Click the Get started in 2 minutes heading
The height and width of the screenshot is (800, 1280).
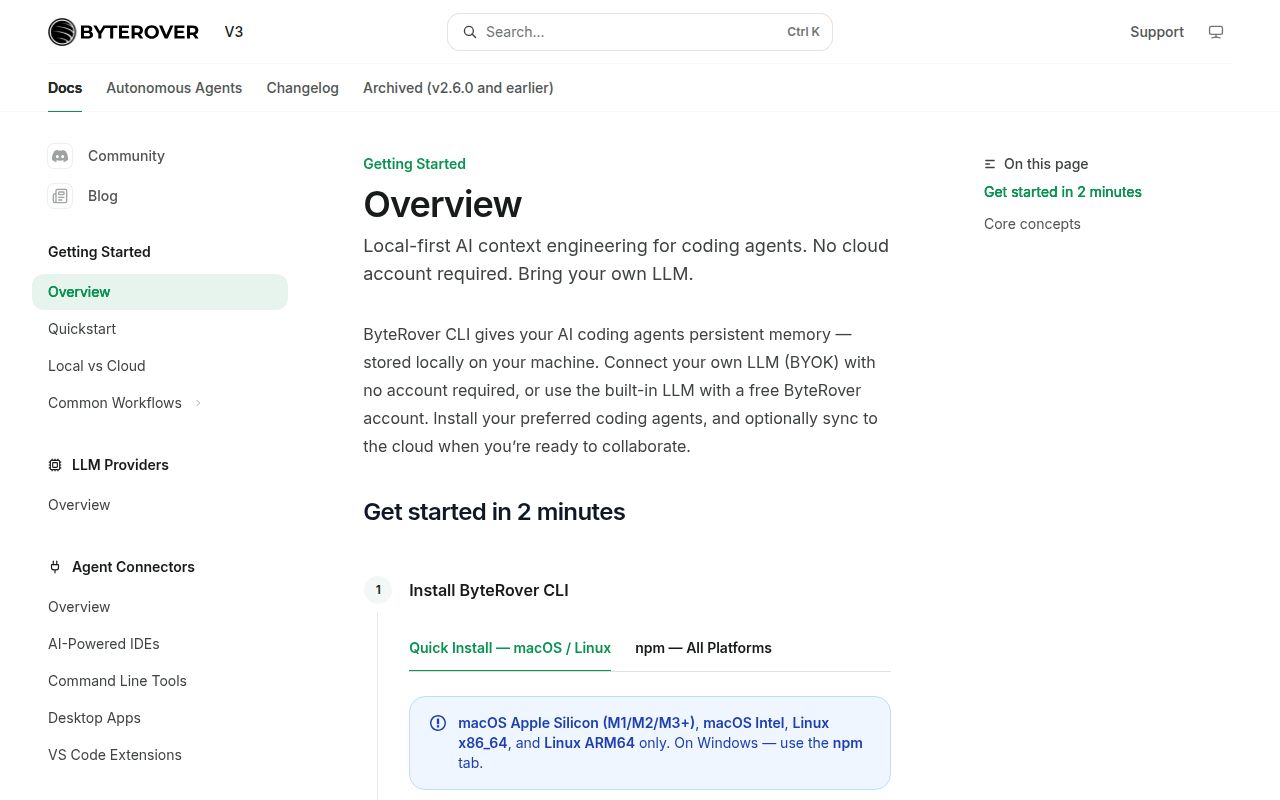[494, 512]
